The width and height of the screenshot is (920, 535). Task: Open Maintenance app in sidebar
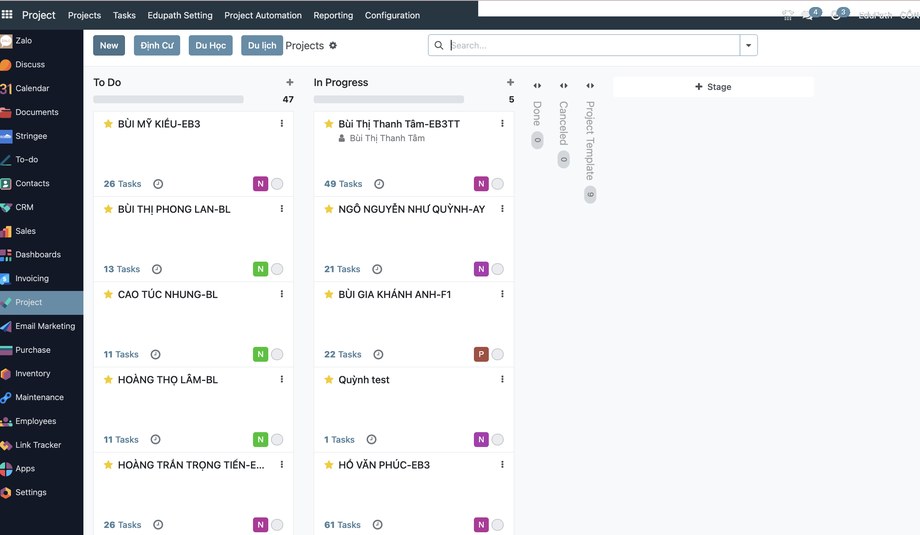(41, 397)
